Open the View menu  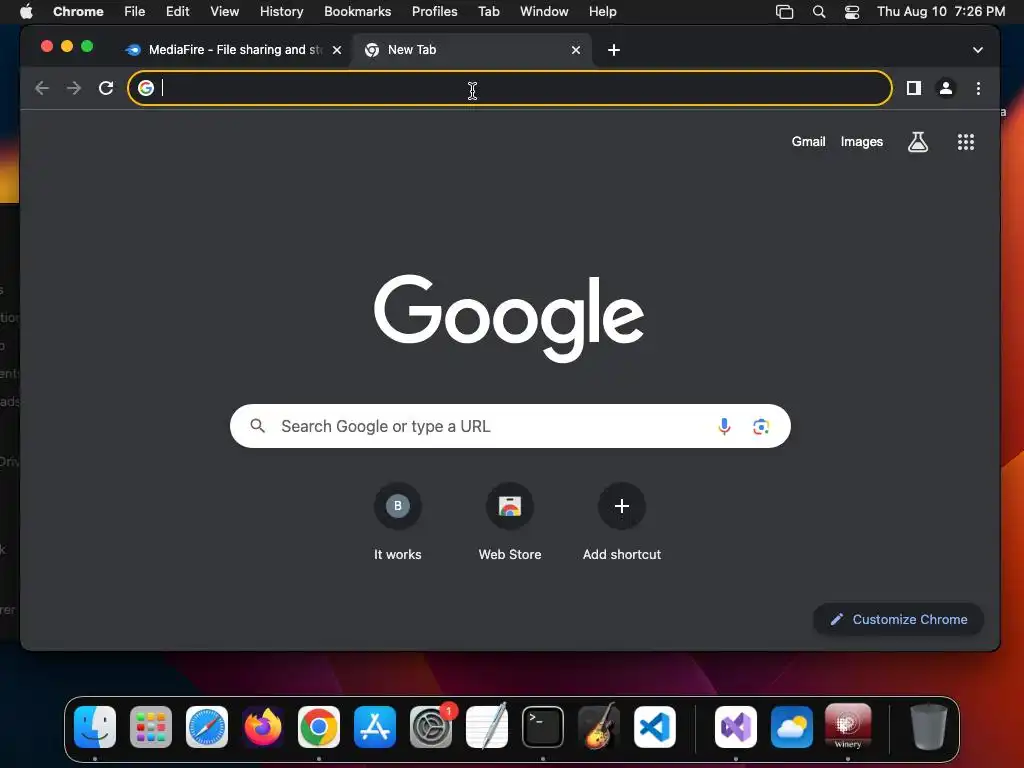(x=225, y=12)
